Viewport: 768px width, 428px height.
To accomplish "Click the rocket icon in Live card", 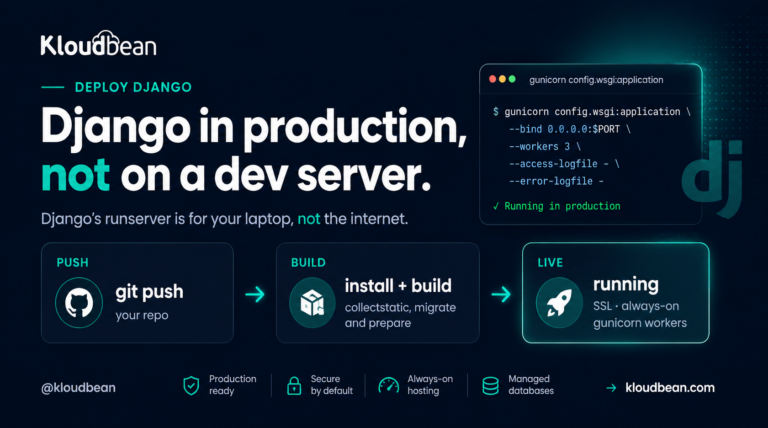I will point(559,303).
